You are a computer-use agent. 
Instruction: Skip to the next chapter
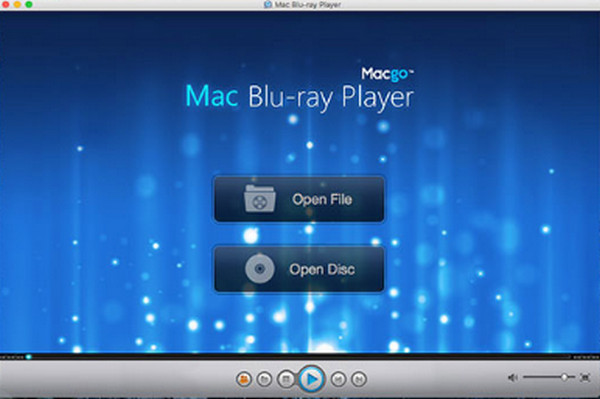pos(359,379)
